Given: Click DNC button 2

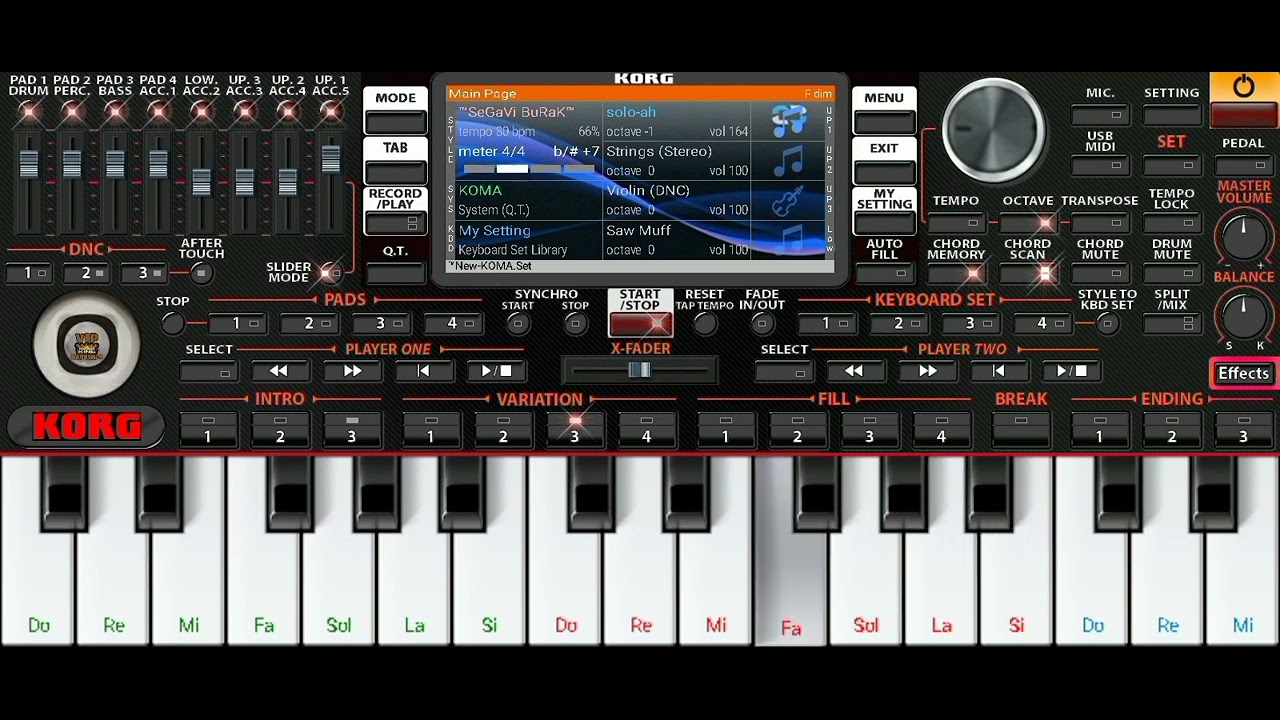Looking at the screenshot, I should [x=86, y=273].
